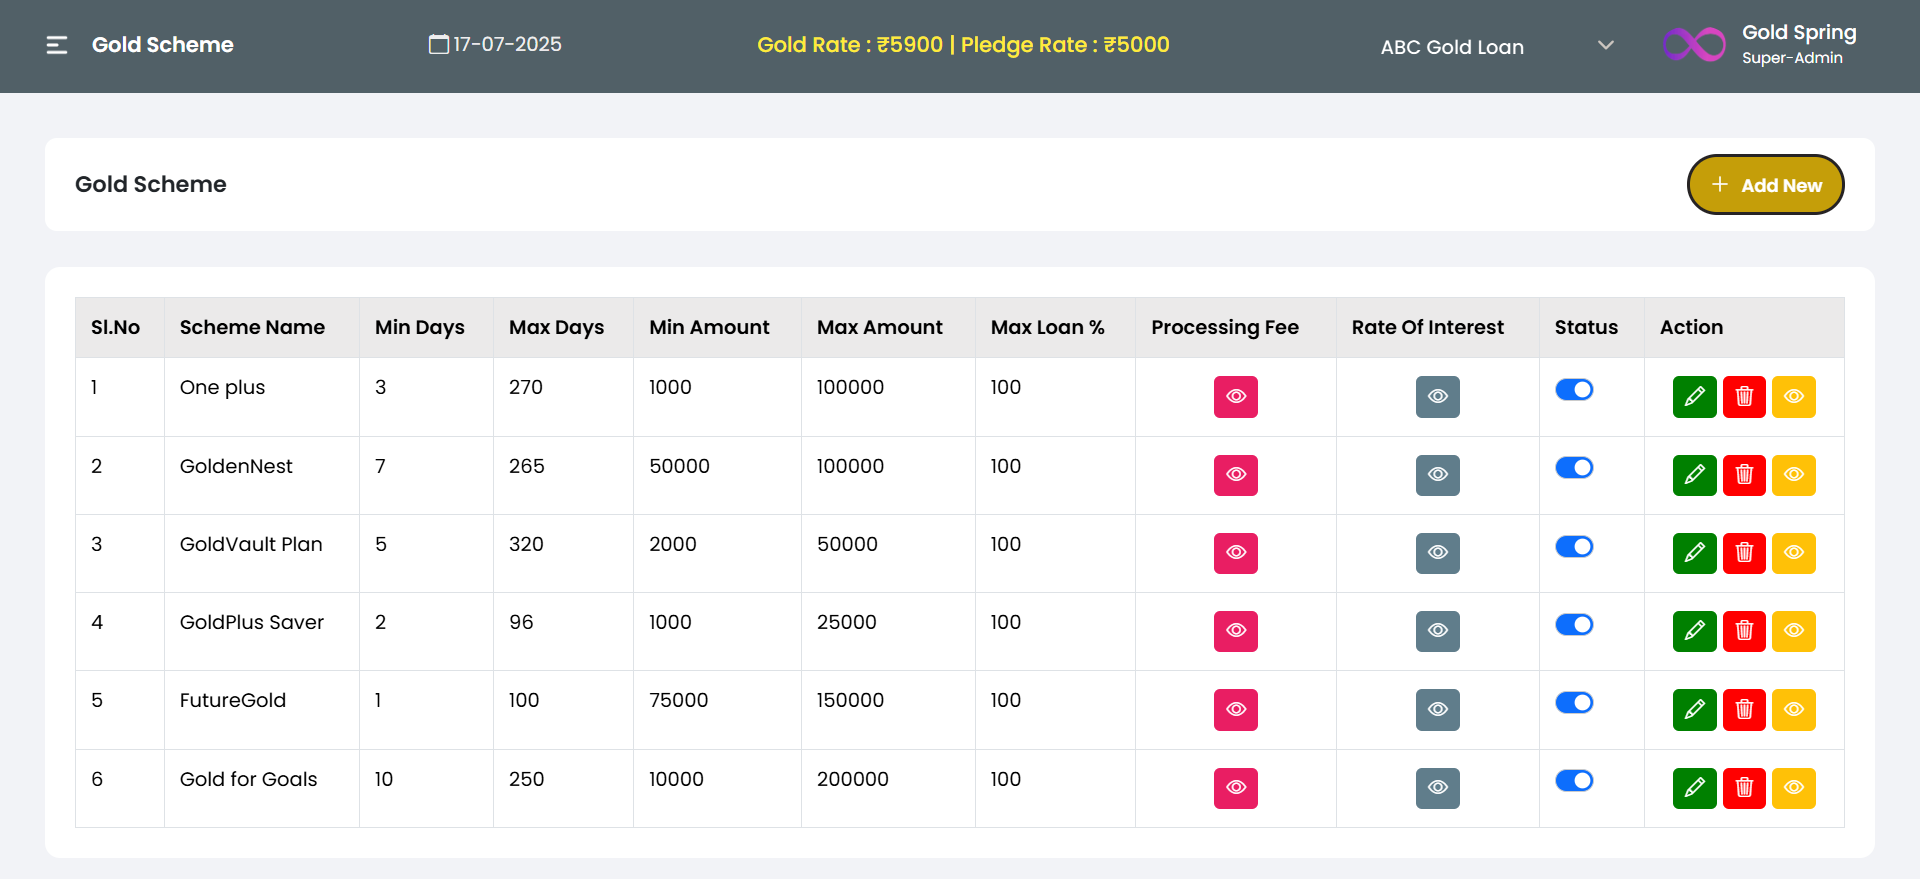Toggle status switch for GoldenNest
This screenshot has height=879, width=1920.
pyautogui.click(x=1574, y=467)
